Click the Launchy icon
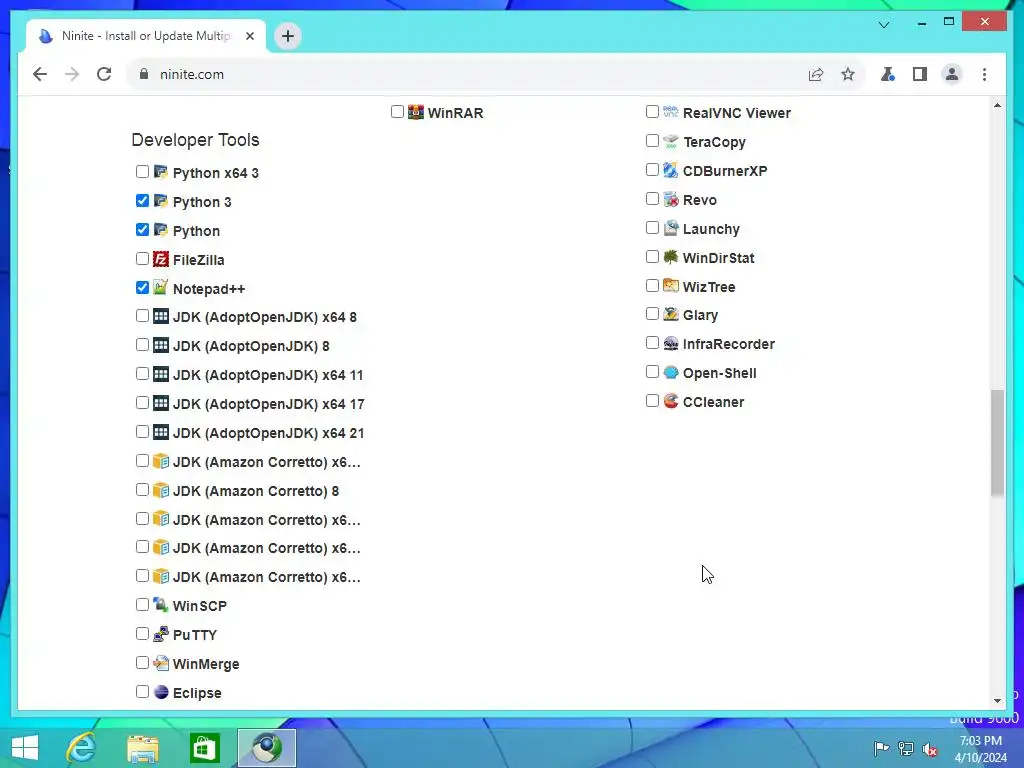 pos(671,228)
